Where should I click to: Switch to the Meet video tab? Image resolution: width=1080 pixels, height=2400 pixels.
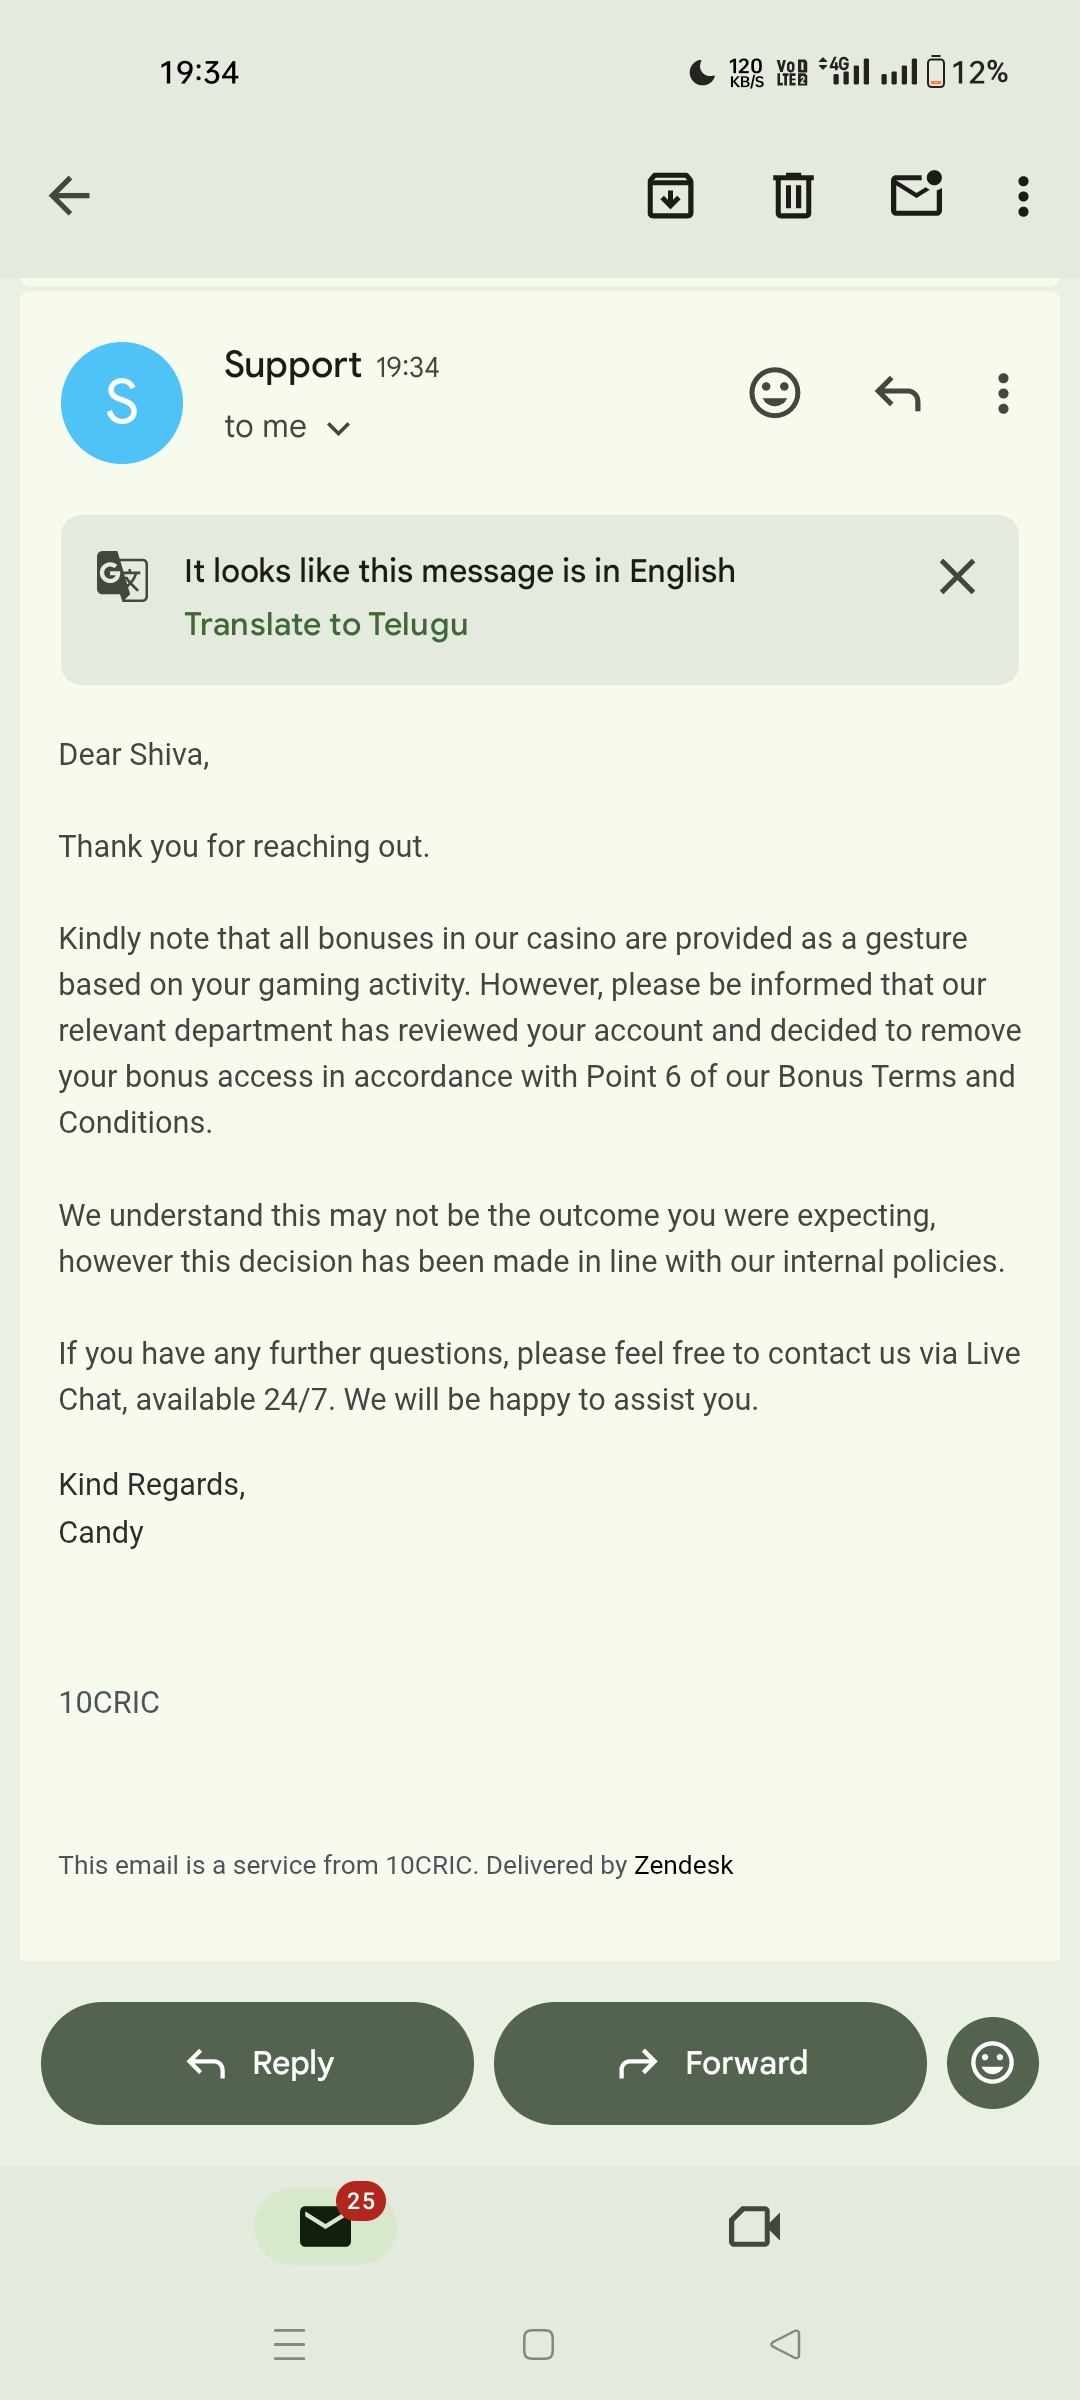(x=755, y=2227)
